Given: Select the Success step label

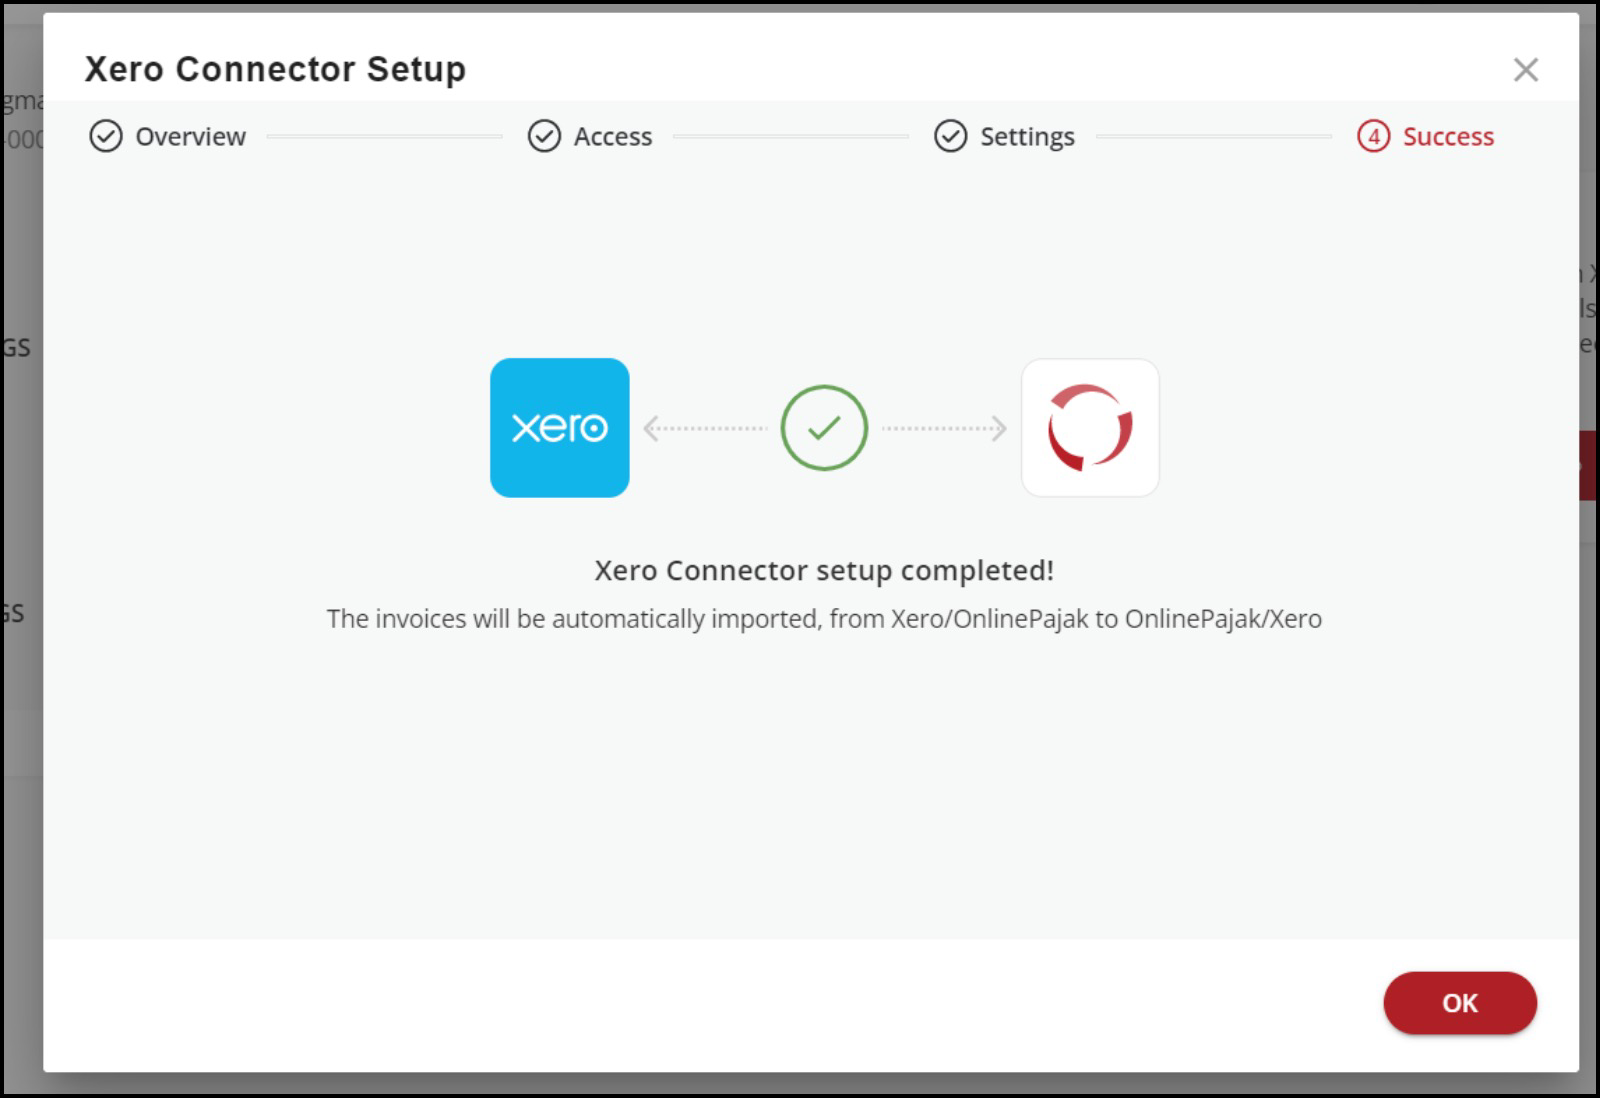Looking at the screenshot, I should tap(1447, 136).
